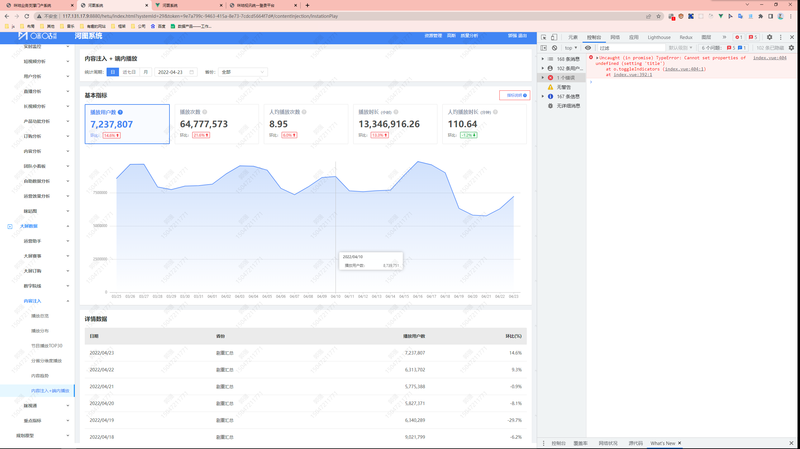Click the console filter input field
The width and height of the screenshot is (800, 449).
(631, 48)
